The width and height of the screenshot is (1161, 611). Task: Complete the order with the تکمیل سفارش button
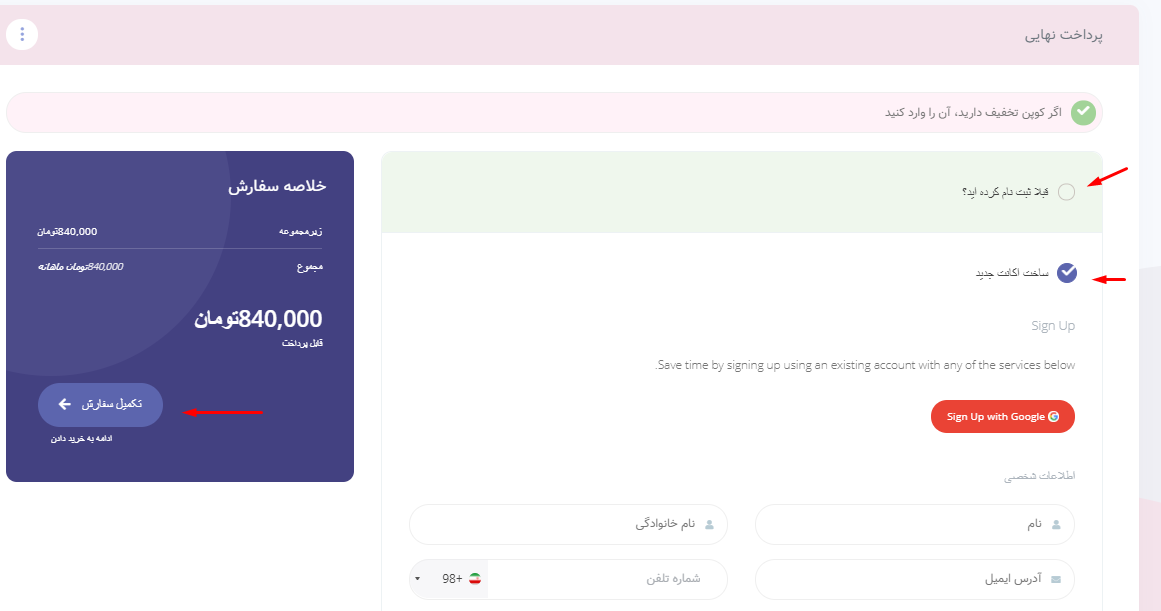point(100,404)
